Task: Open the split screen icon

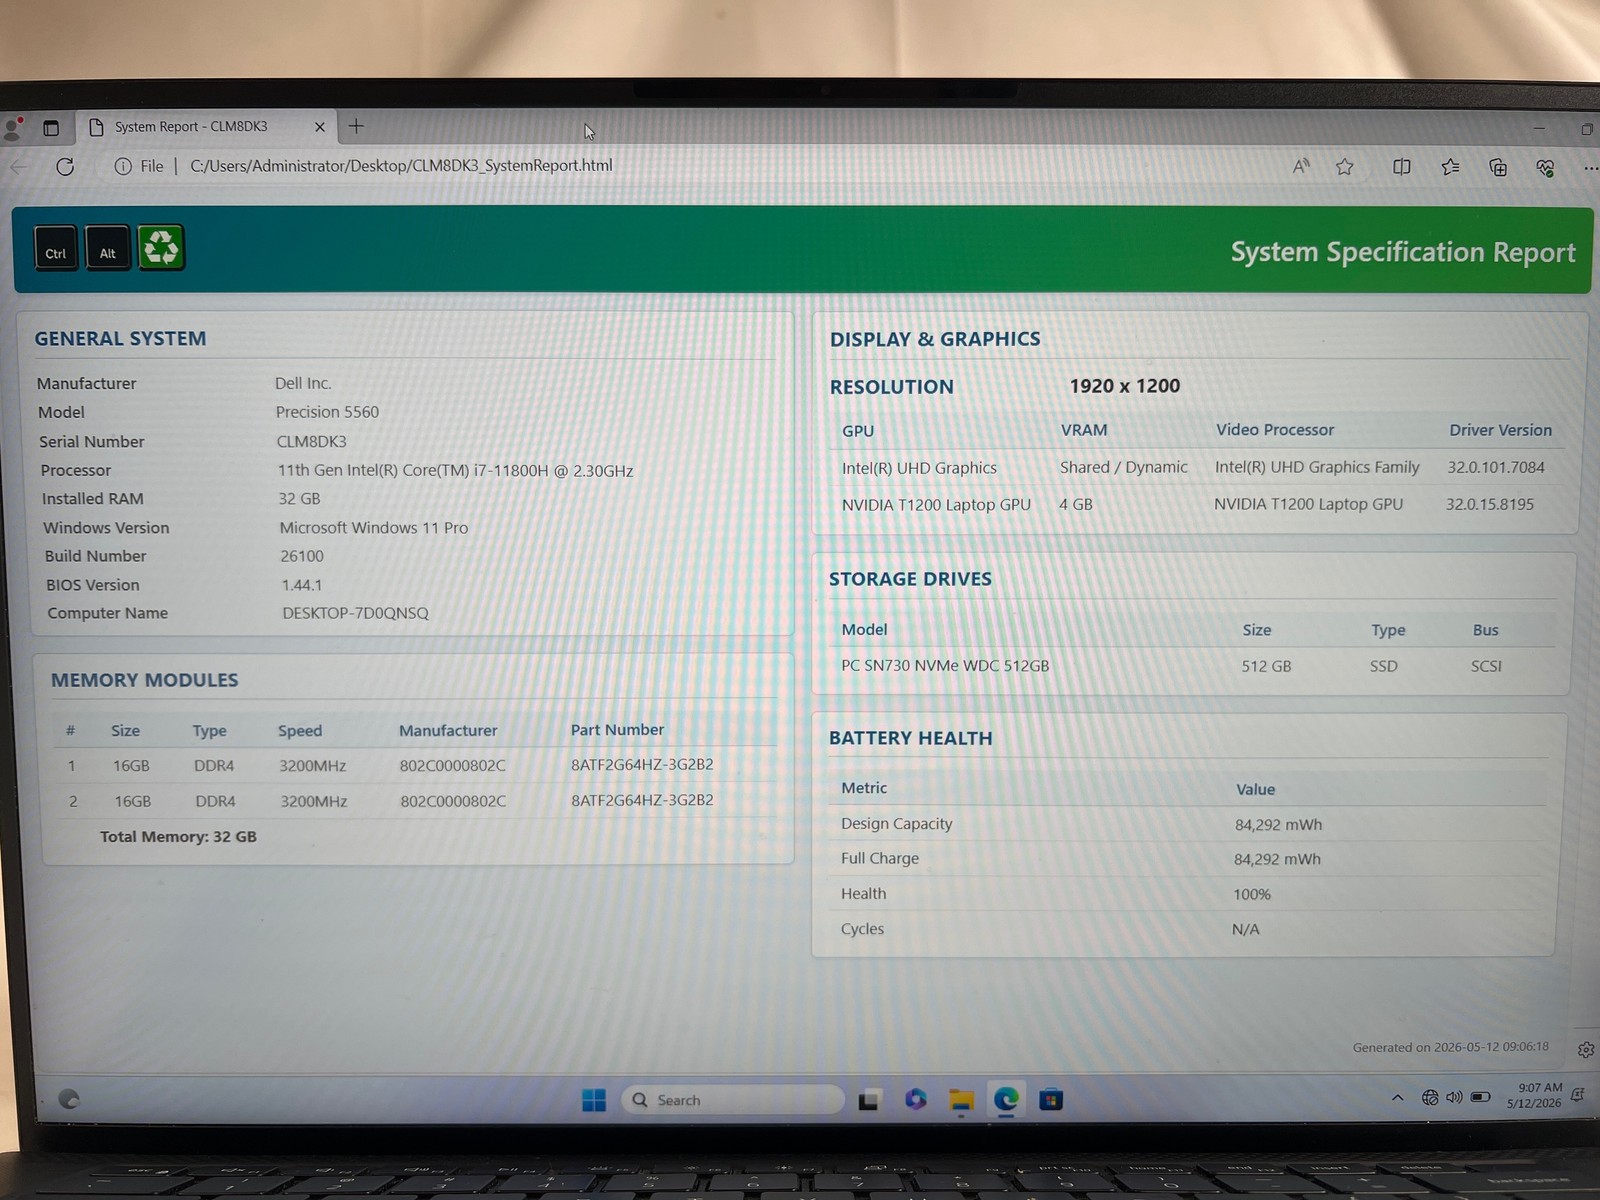Action: (x=1402, y=167)
